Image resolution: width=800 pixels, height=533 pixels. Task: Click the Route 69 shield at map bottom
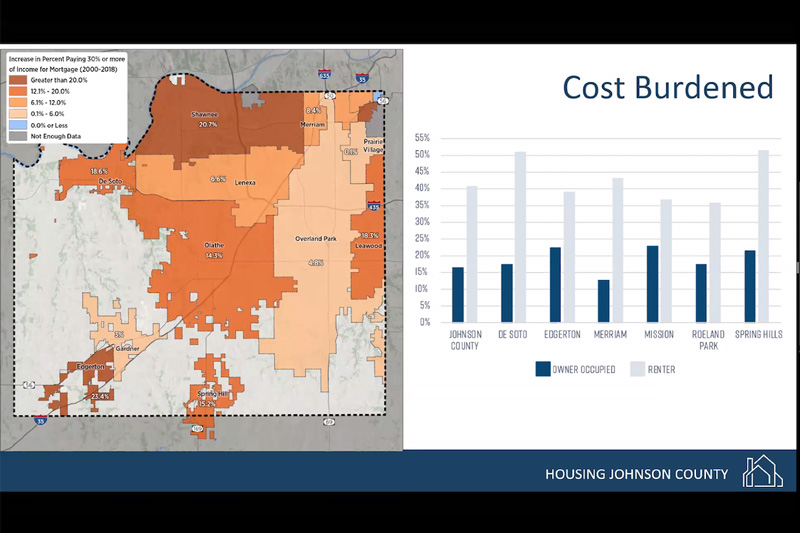pos(328,422)
